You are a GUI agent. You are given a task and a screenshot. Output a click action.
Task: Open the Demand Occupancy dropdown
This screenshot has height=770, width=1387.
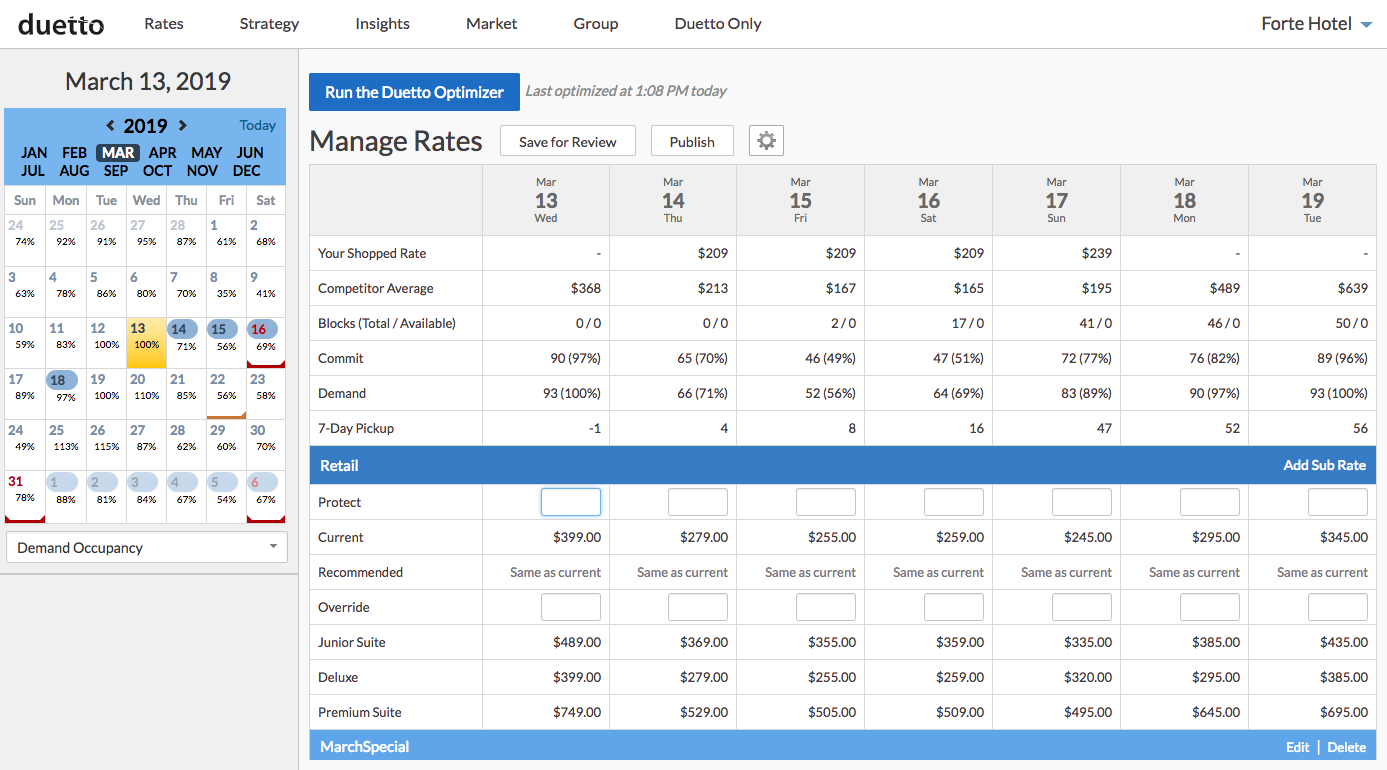(x=146, y=547)
